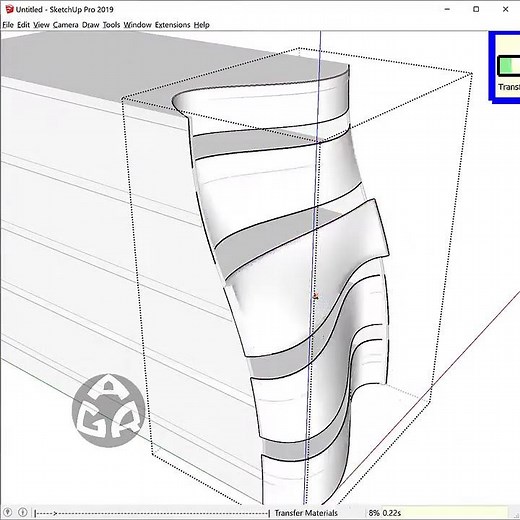Open the Camera menu

click(66, 25)
